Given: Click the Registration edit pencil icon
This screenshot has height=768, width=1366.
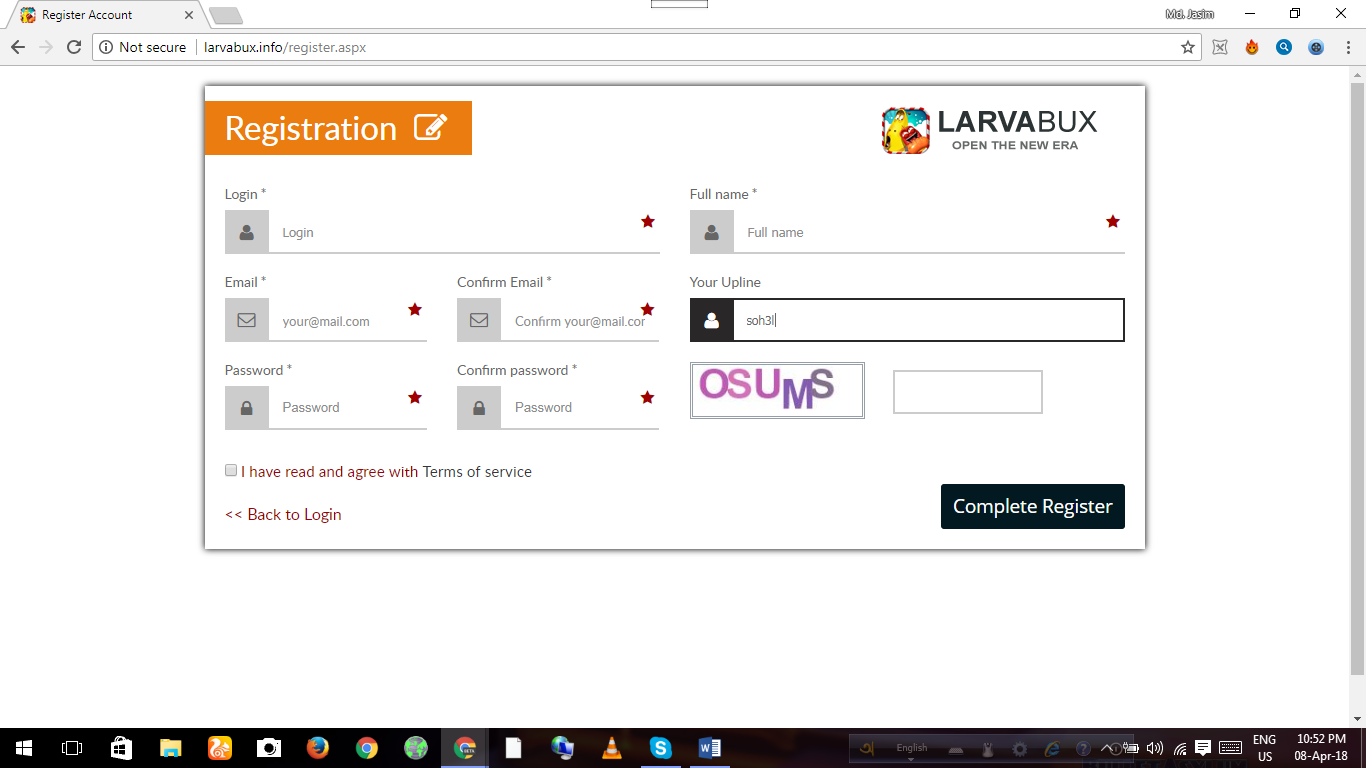Looking at the screenshot, I should [431, 128].
